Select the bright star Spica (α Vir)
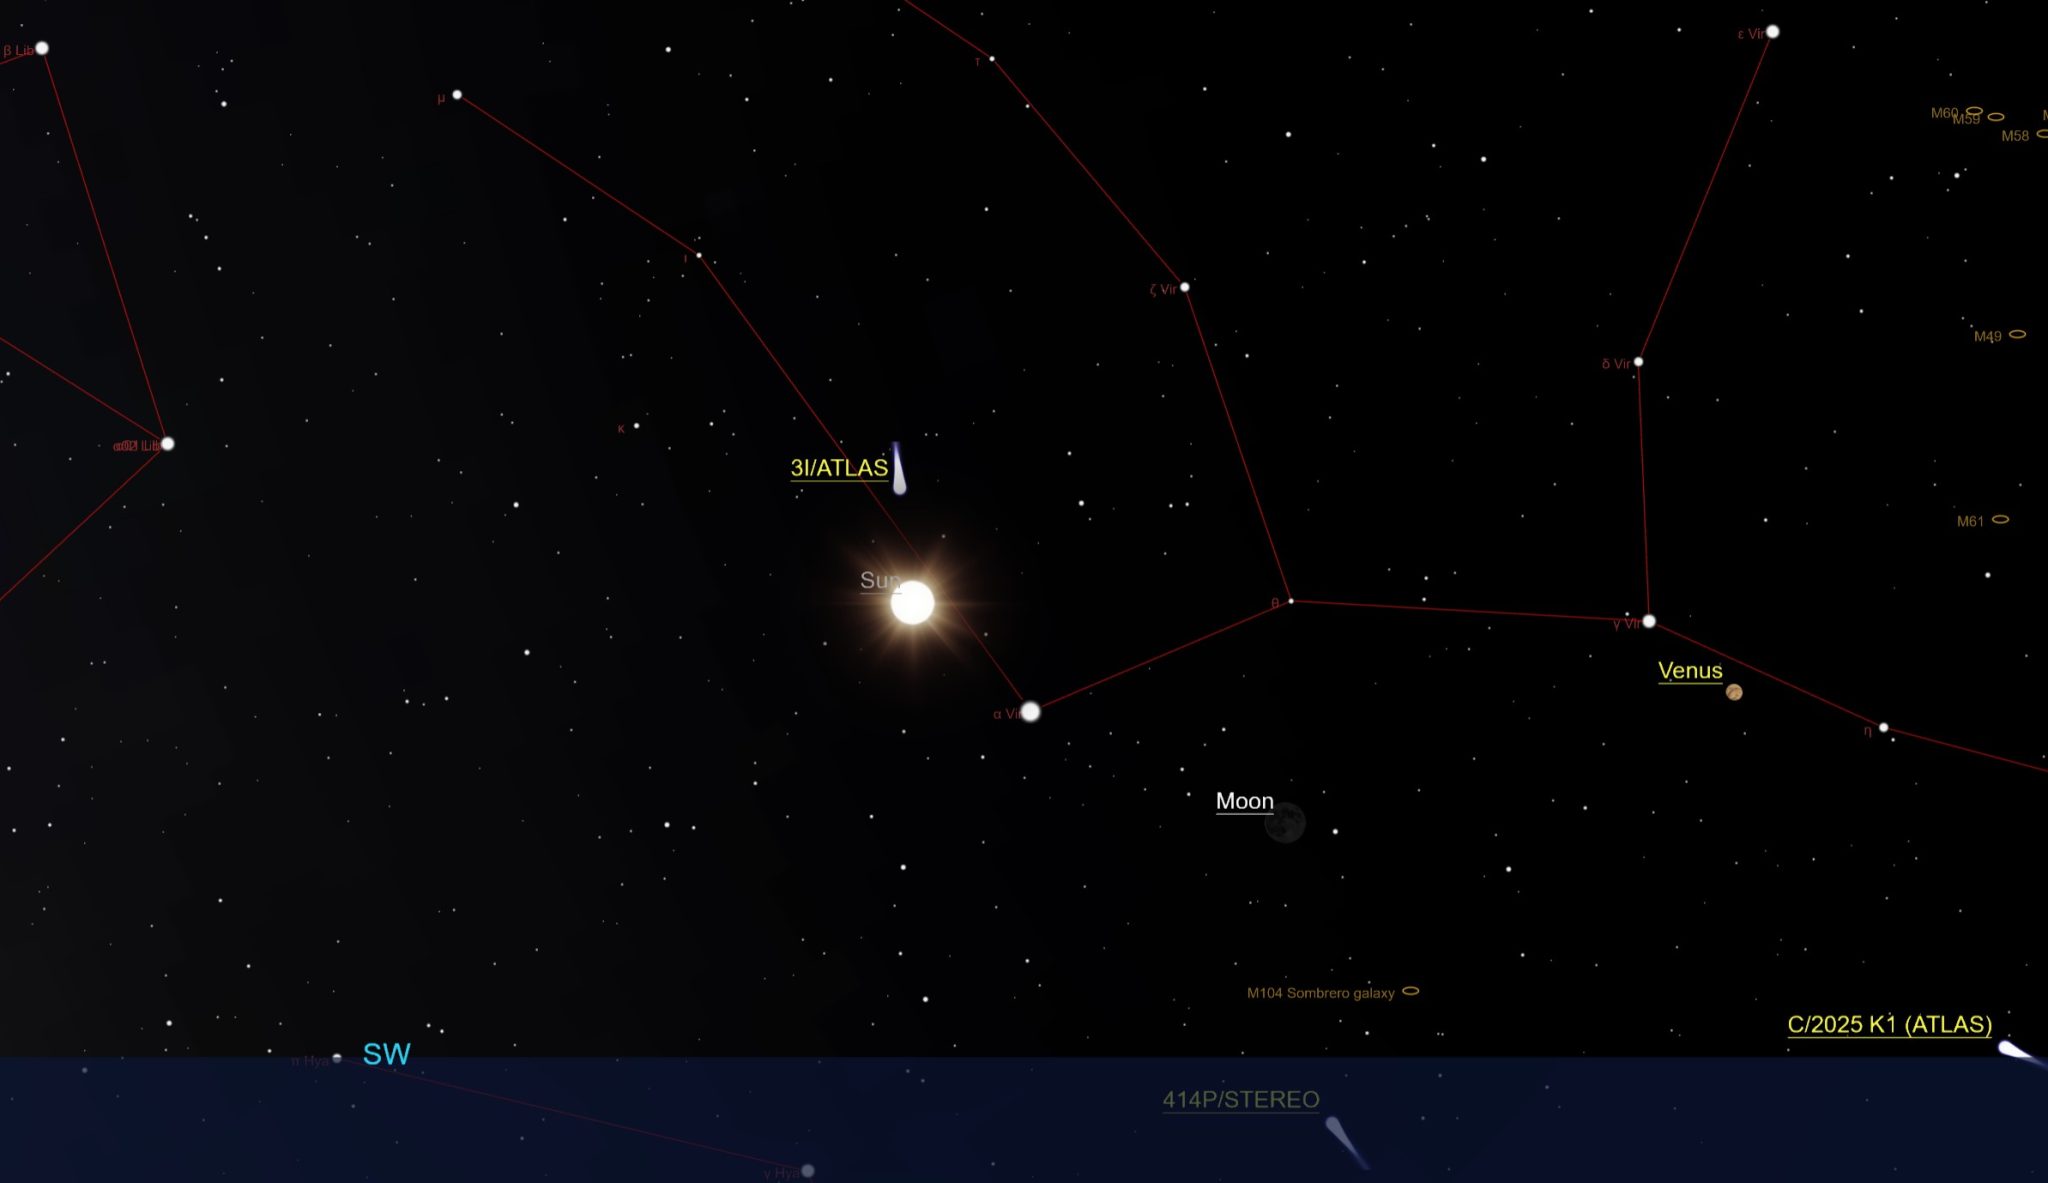2048x1183 pixels. (x=1030, y=711)
